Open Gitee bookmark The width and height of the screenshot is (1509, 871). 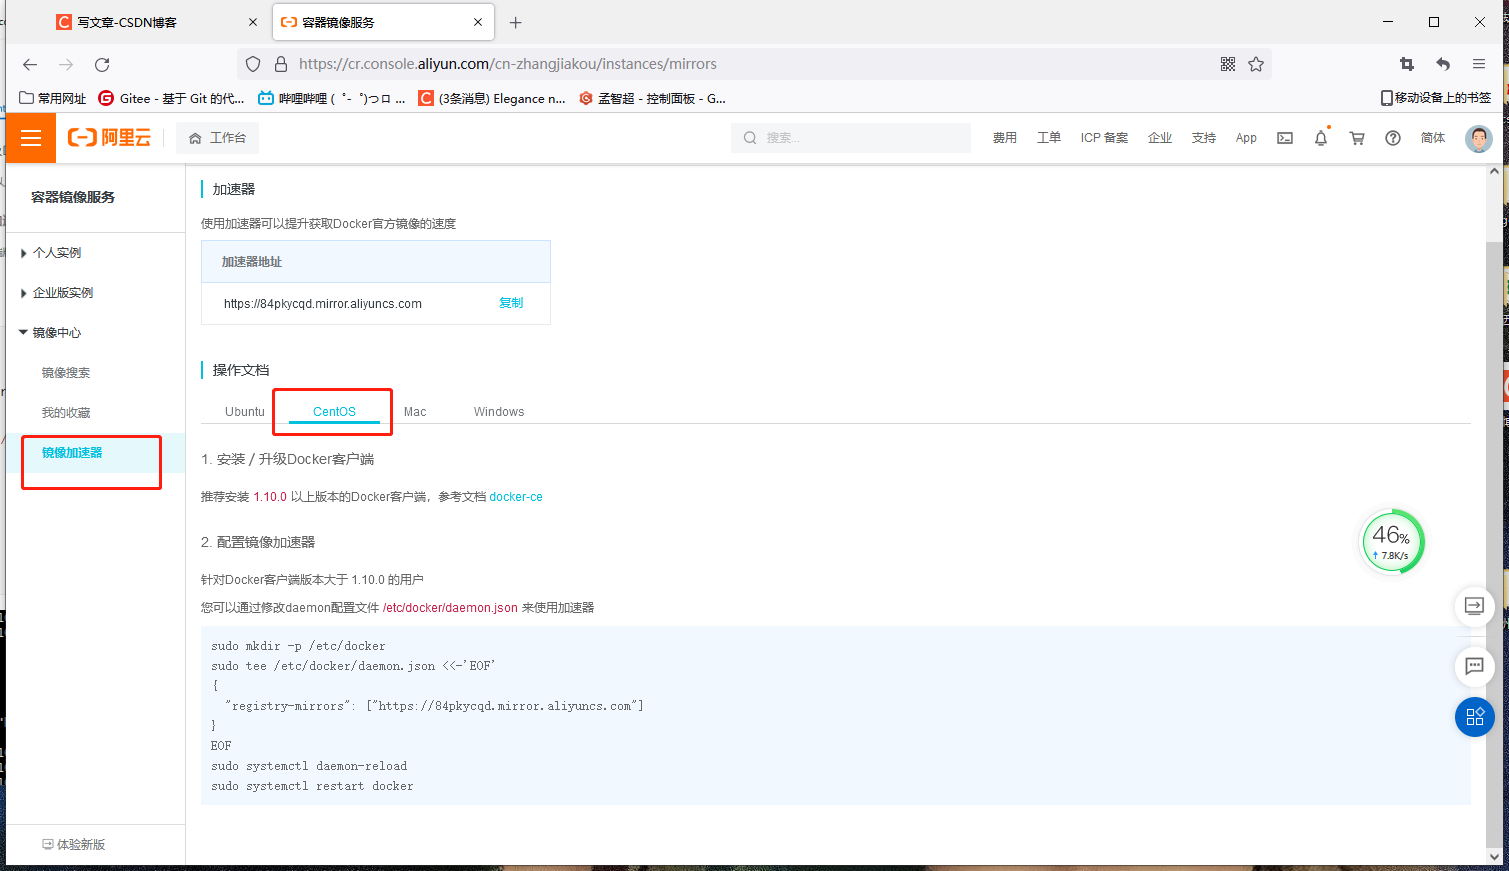[171, 98]
